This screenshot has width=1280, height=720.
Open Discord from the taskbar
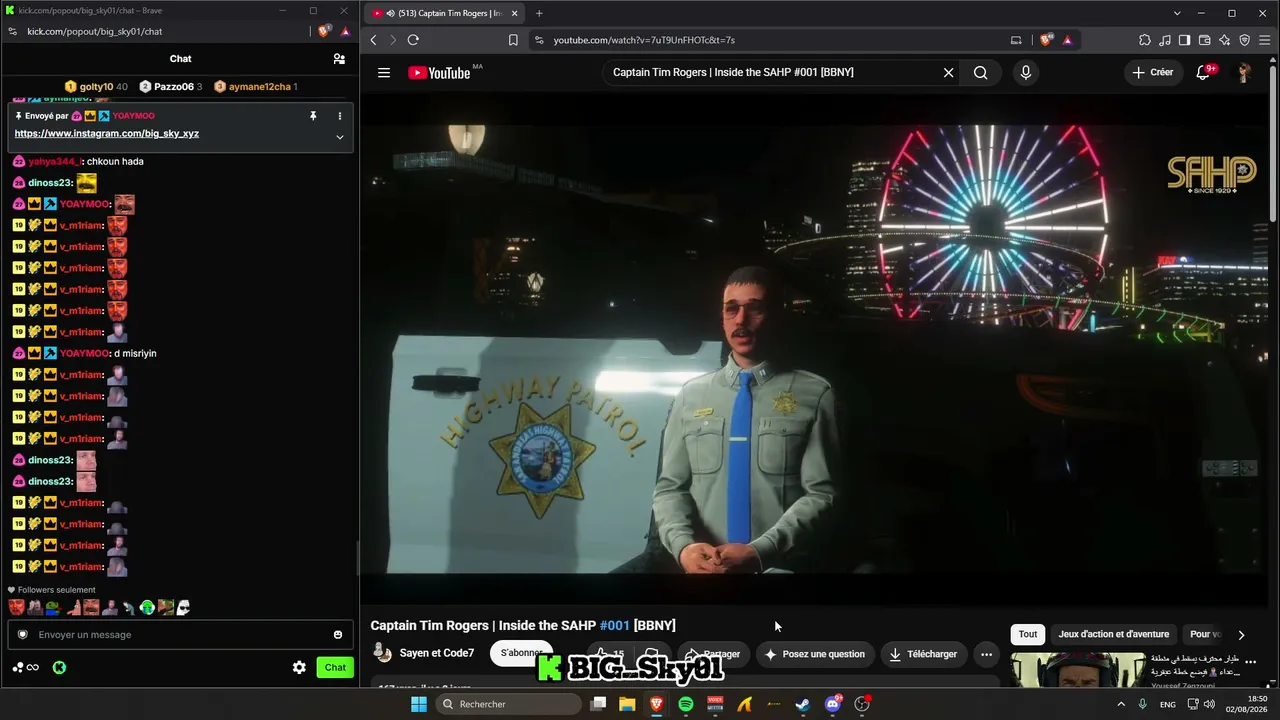(833, 704)
